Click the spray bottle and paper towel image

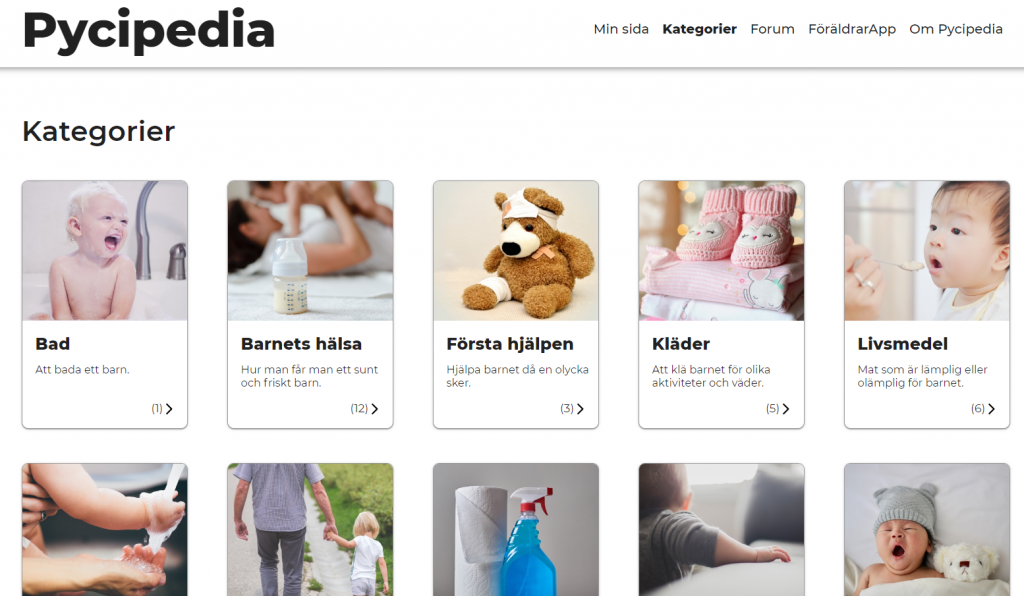pyautogui.click(x=516, y=529)
